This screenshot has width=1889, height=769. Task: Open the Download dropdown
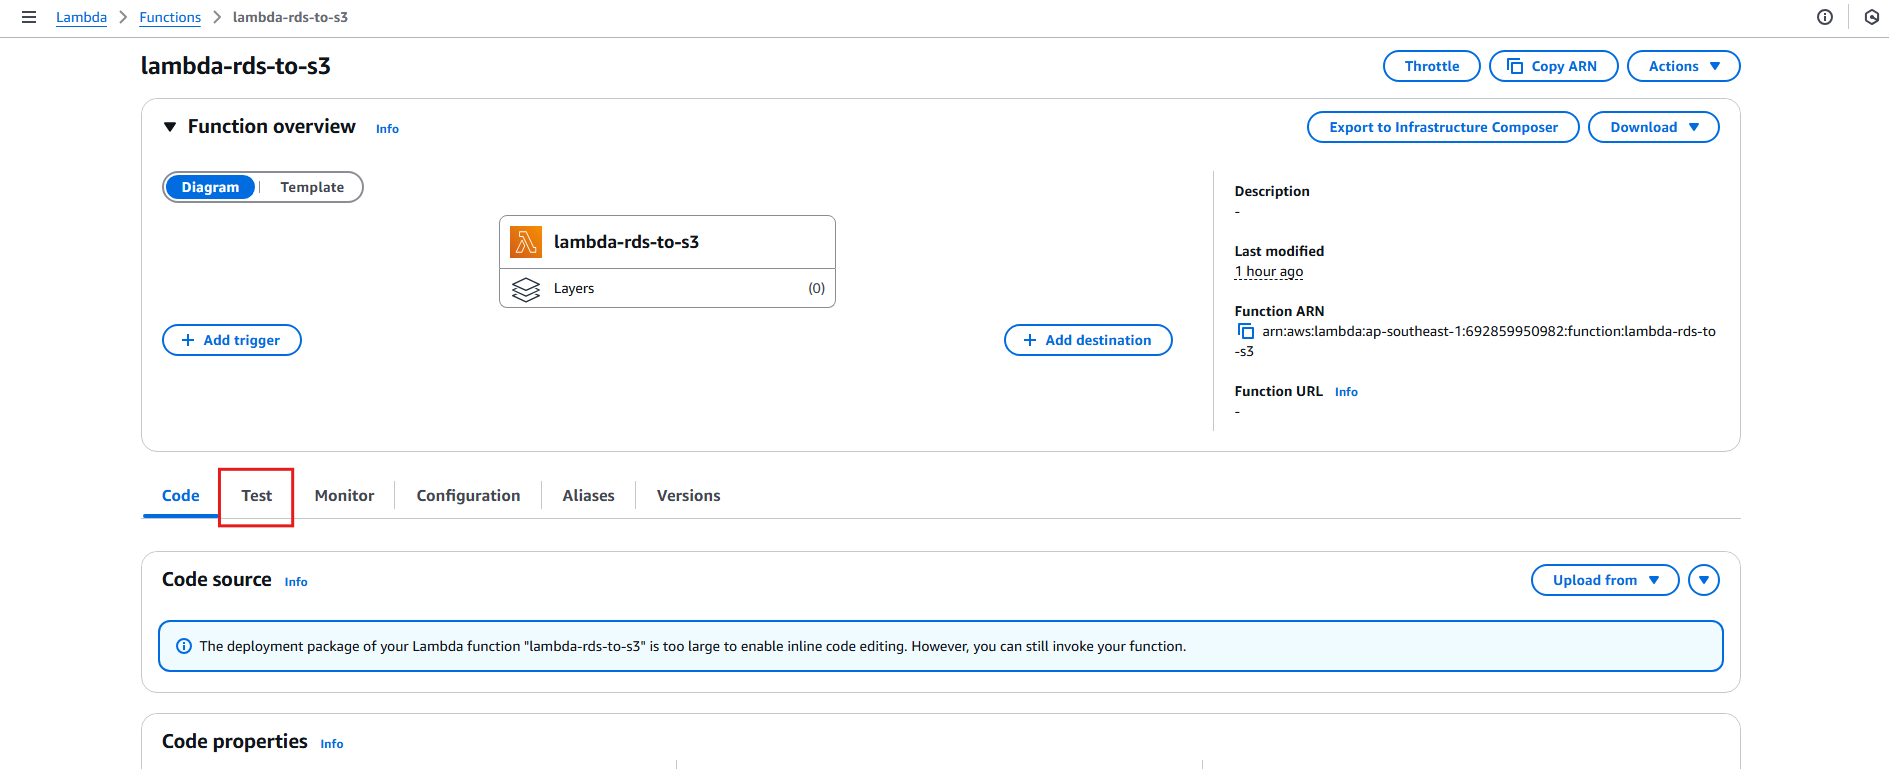click(x=1653, y=127)
